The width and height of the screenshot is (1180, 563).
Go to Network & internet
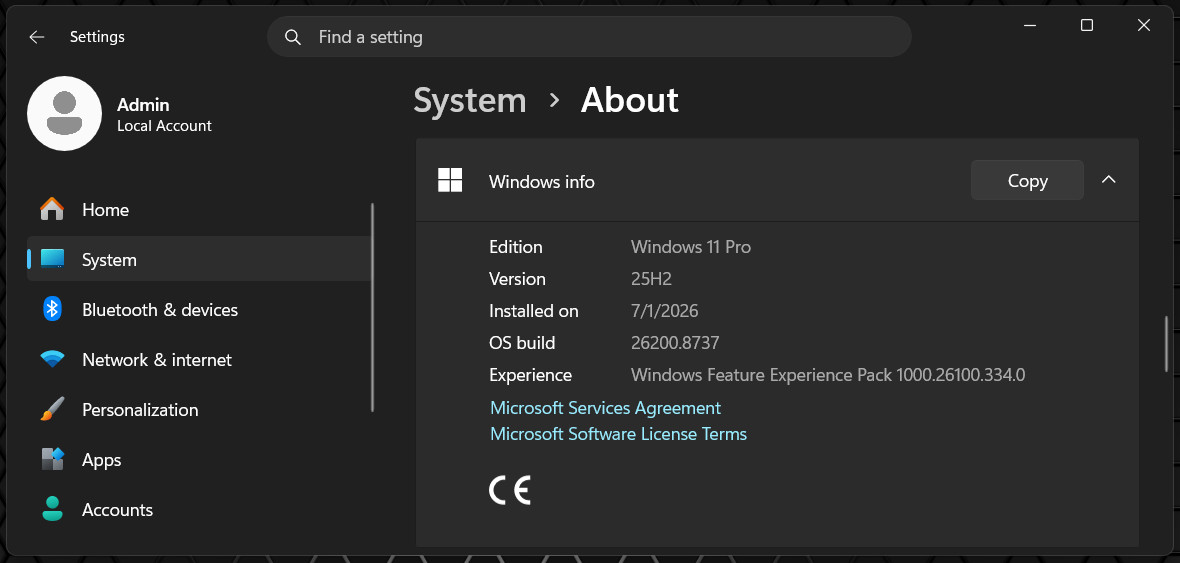pos(199,359)
